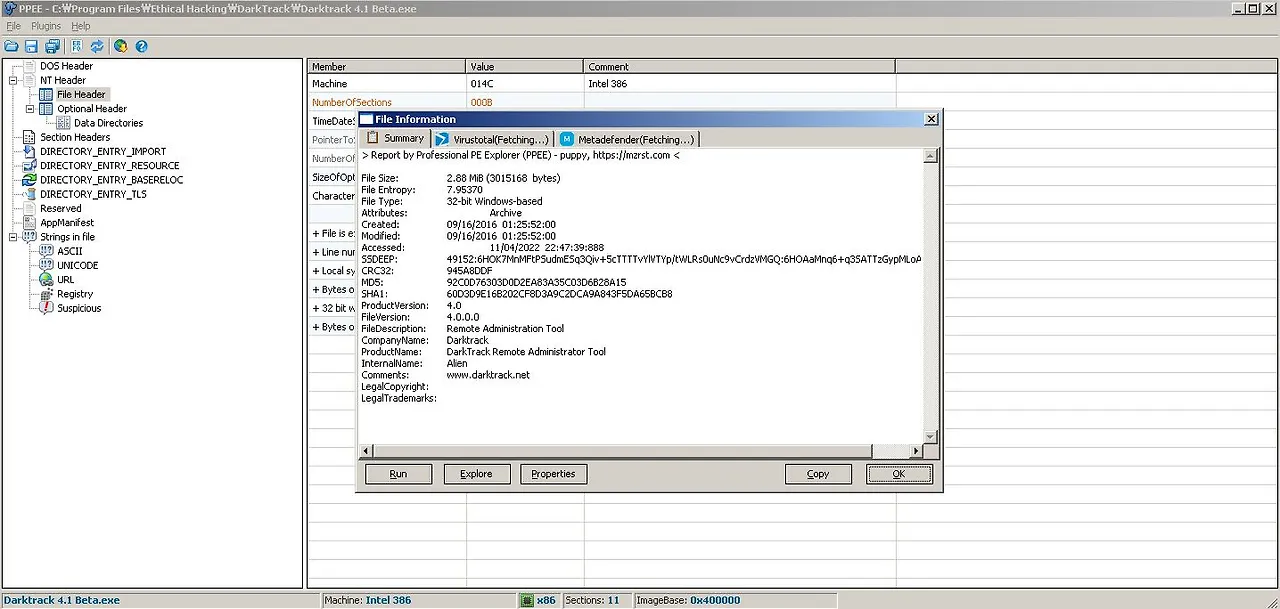Collapse the Strings in file node
Viewport: 1280px width, 609px height.
pyautogui.click(x=14, y=237)
